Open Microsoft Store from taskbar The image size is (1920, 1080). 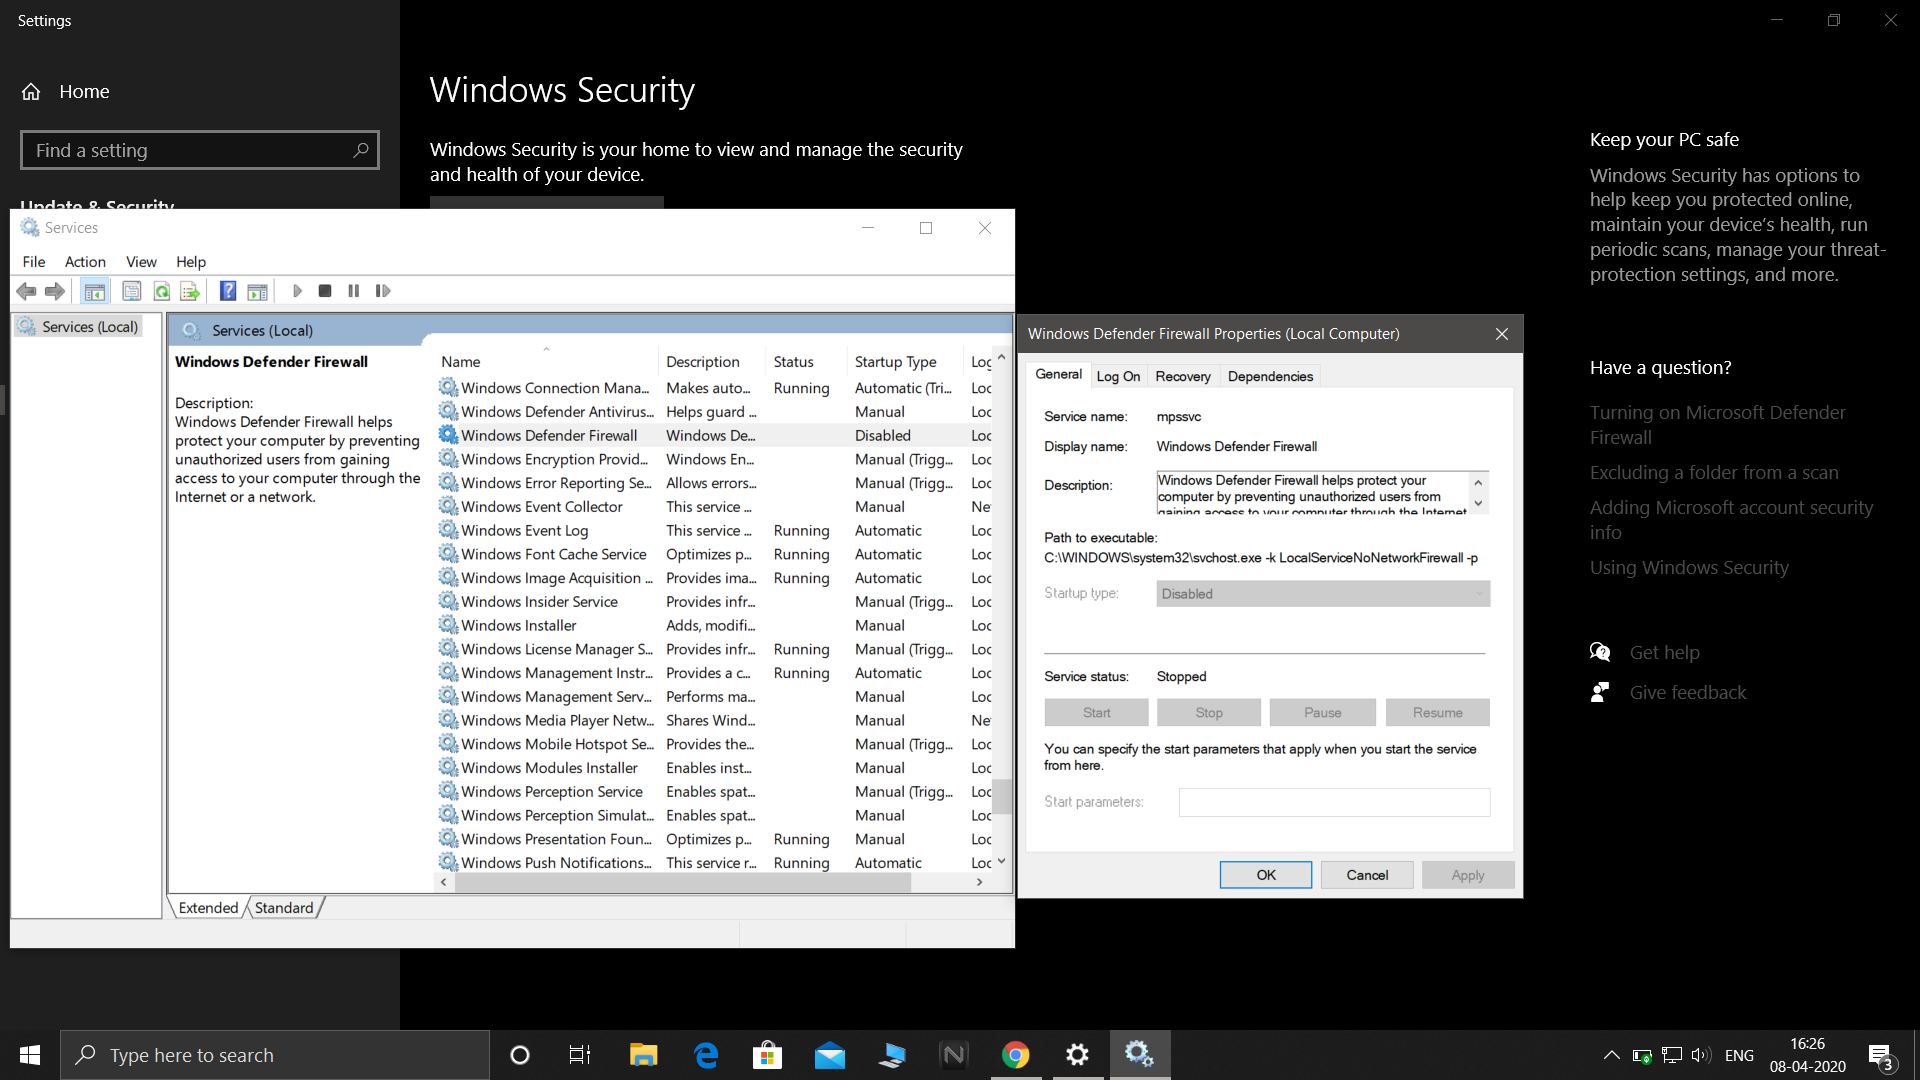pos(767,1055)
